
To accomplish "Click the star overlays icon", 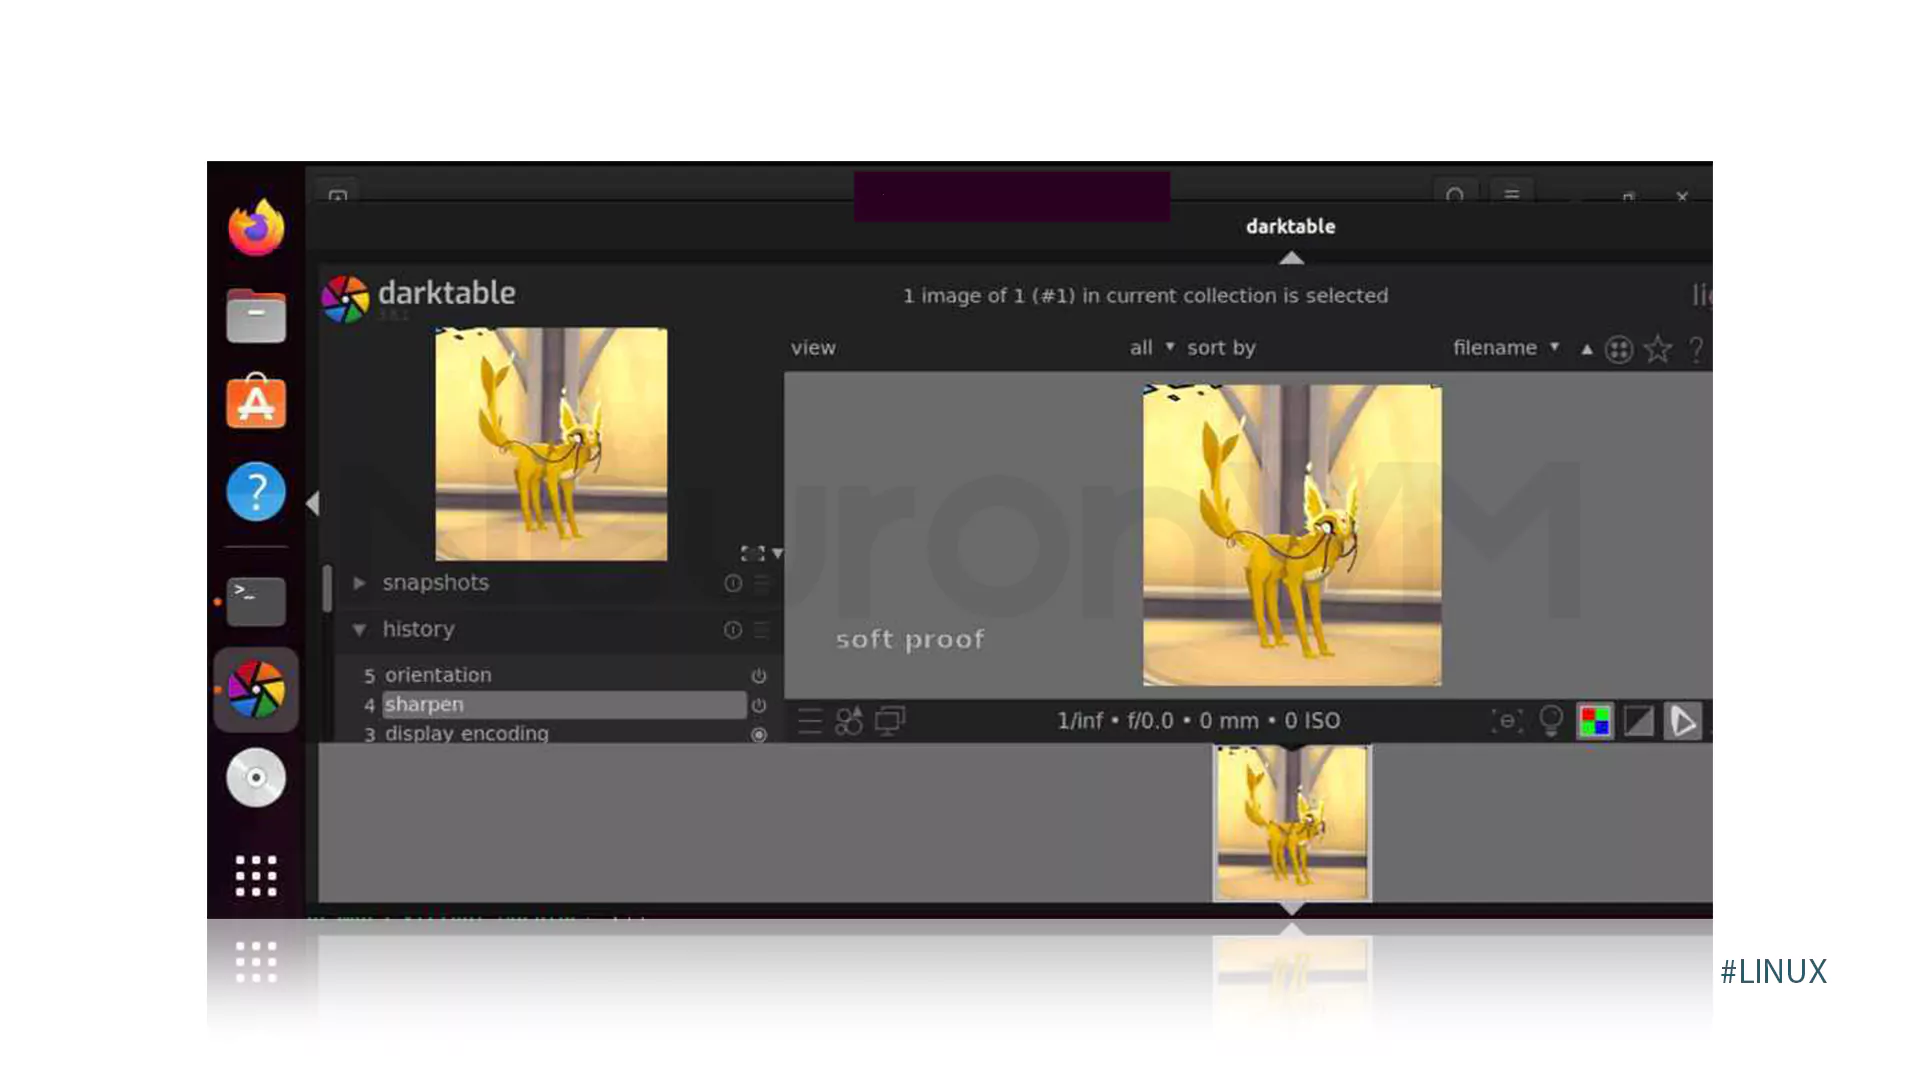I will point(1658,349).
